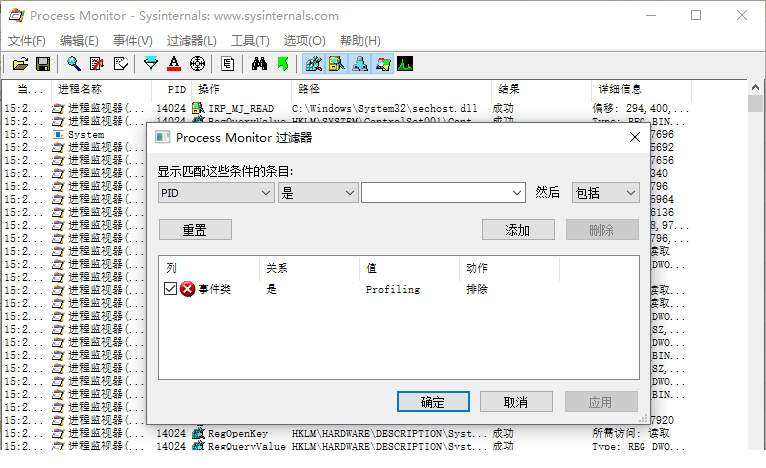Click the 重置 button
Image resolution: width=766 pixels, height=468 pixels.
(x=195, y=230)
